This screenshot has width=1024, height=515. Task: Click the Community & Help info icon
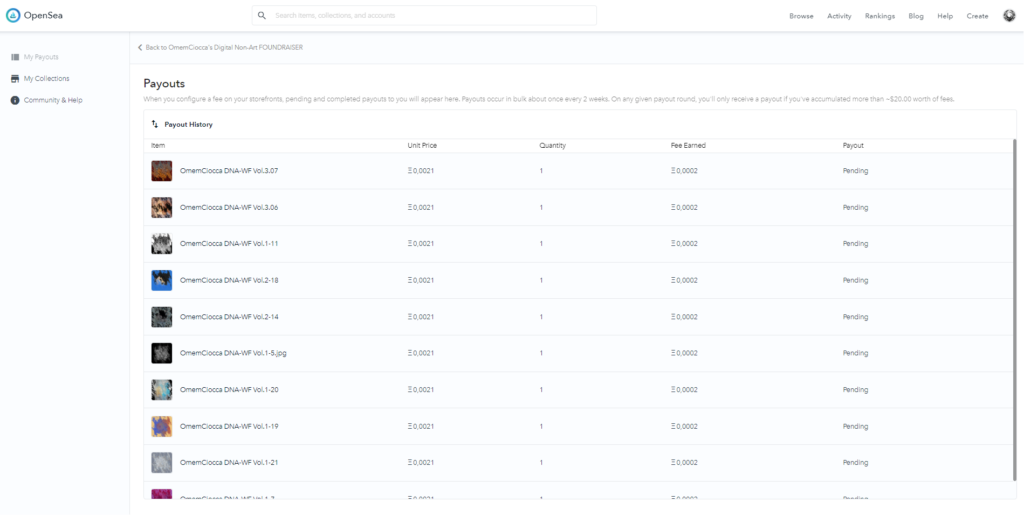[x=15, y=100]
